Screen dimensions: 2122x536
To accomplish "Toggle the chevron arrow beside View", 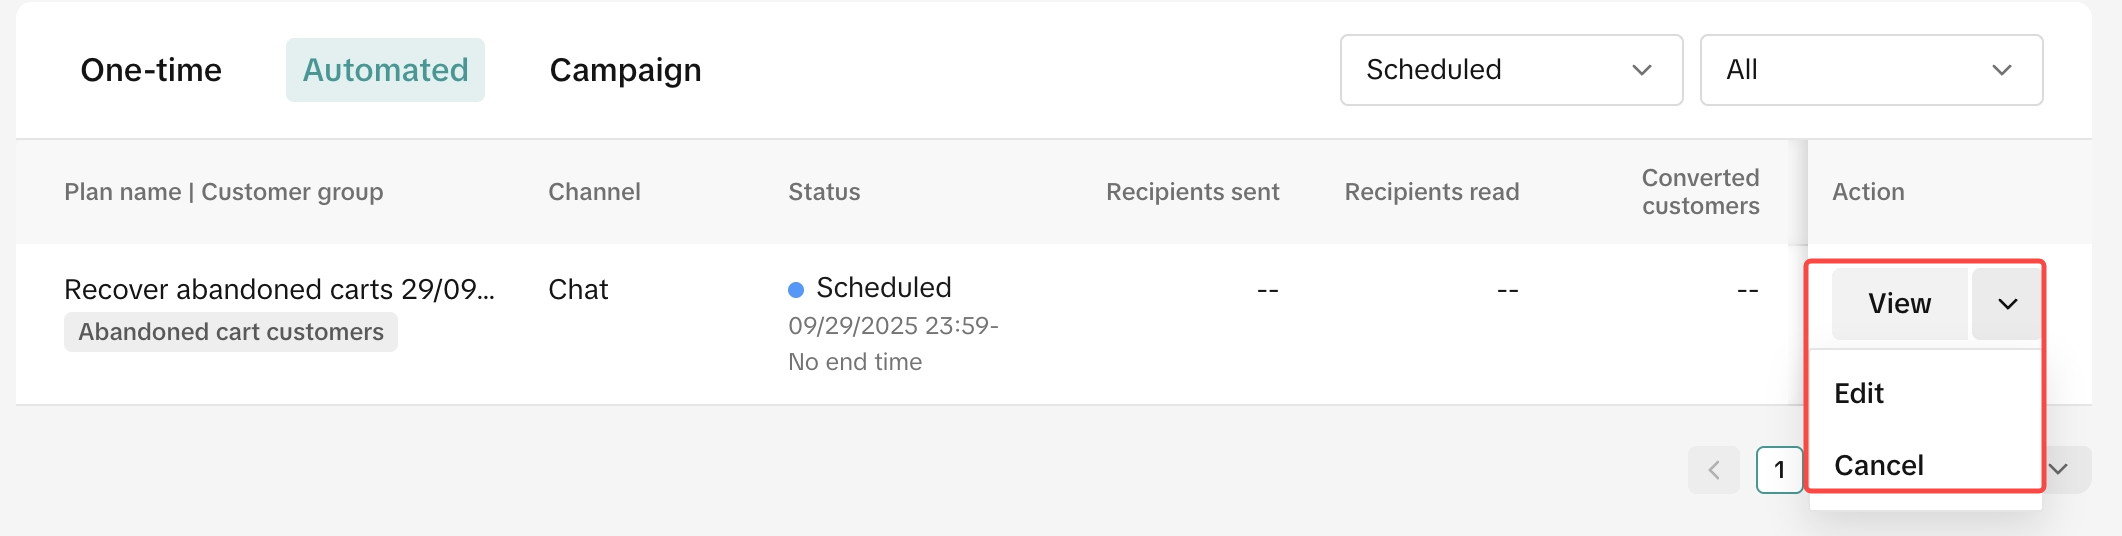I will (x=2007, y=304).
